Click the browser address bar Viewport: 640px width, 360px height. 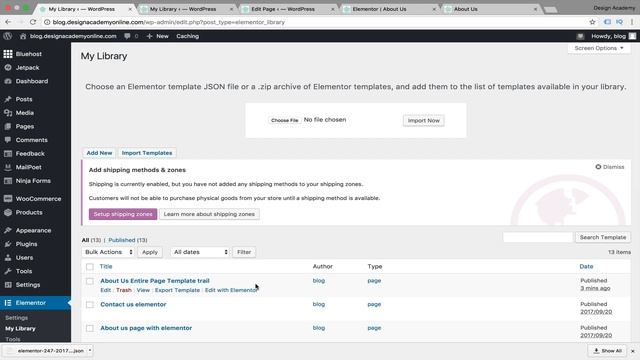(x=314, y=22)
